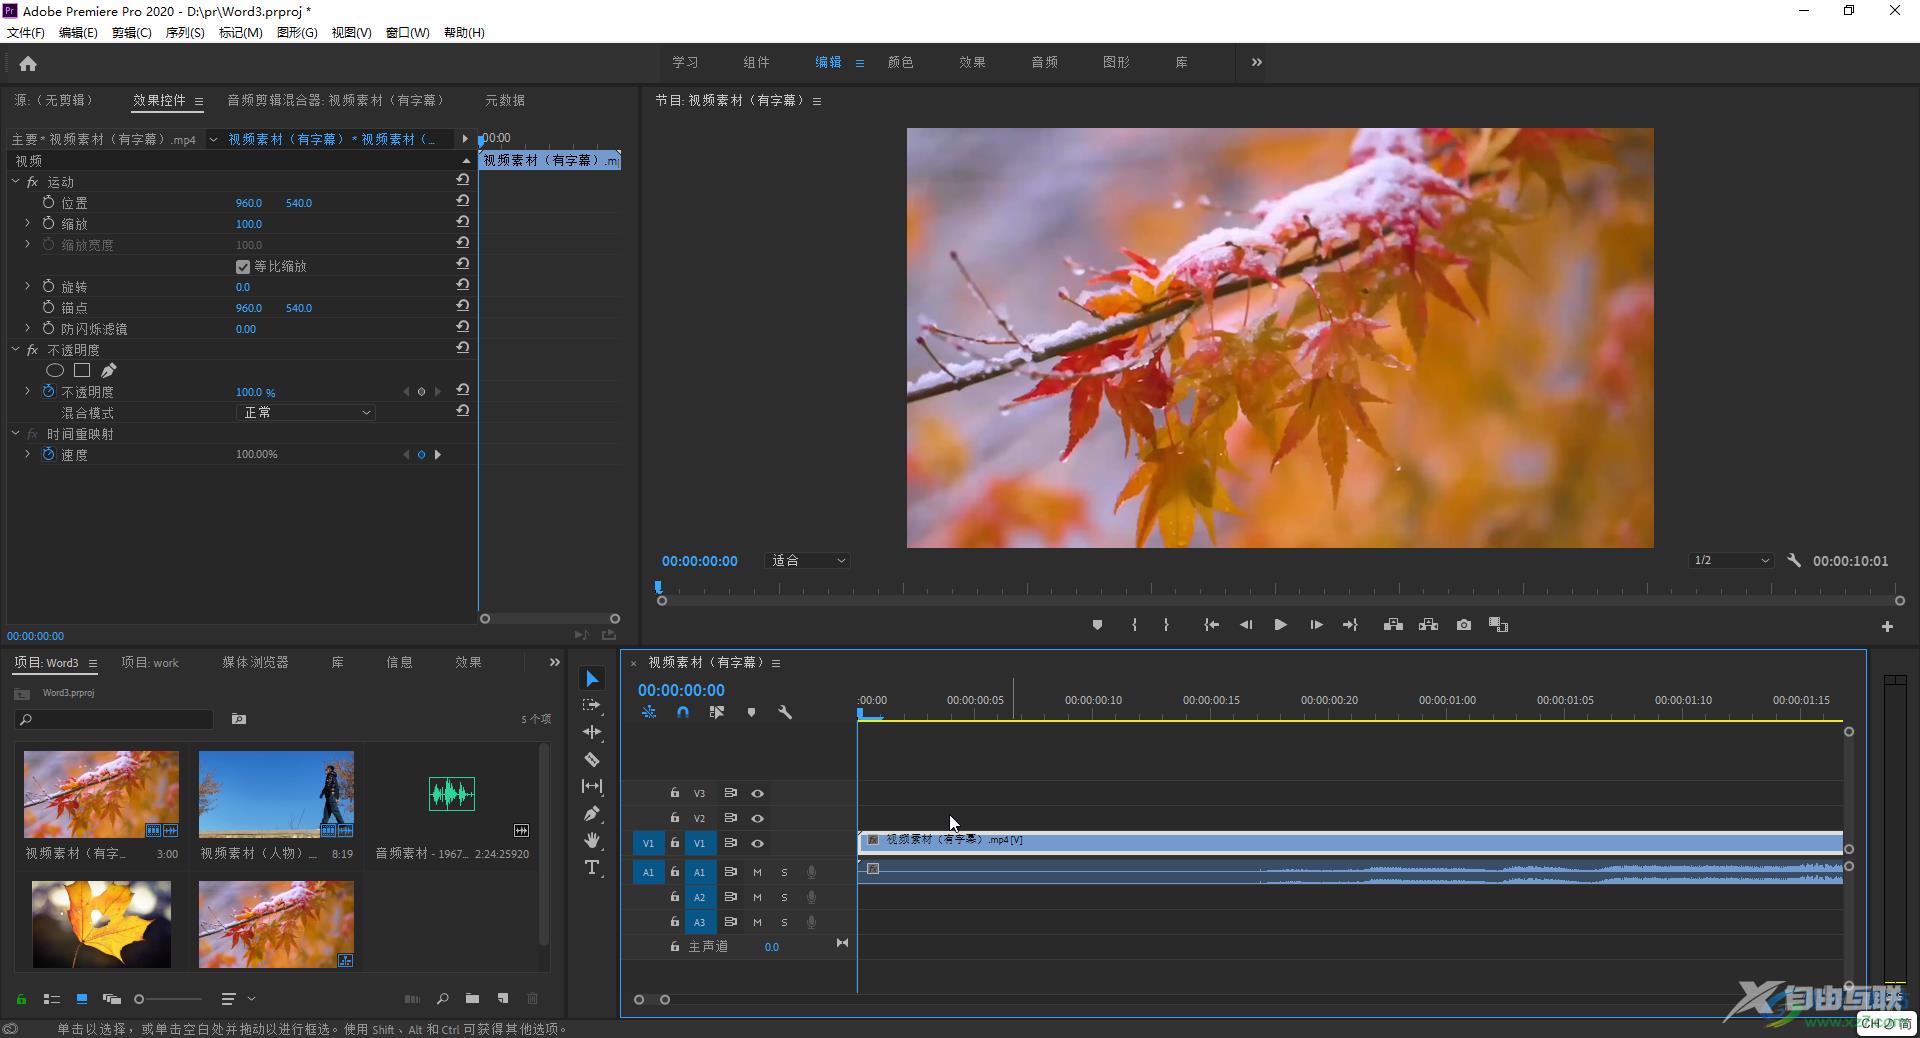Expand the Rotation property

[27, 287]
